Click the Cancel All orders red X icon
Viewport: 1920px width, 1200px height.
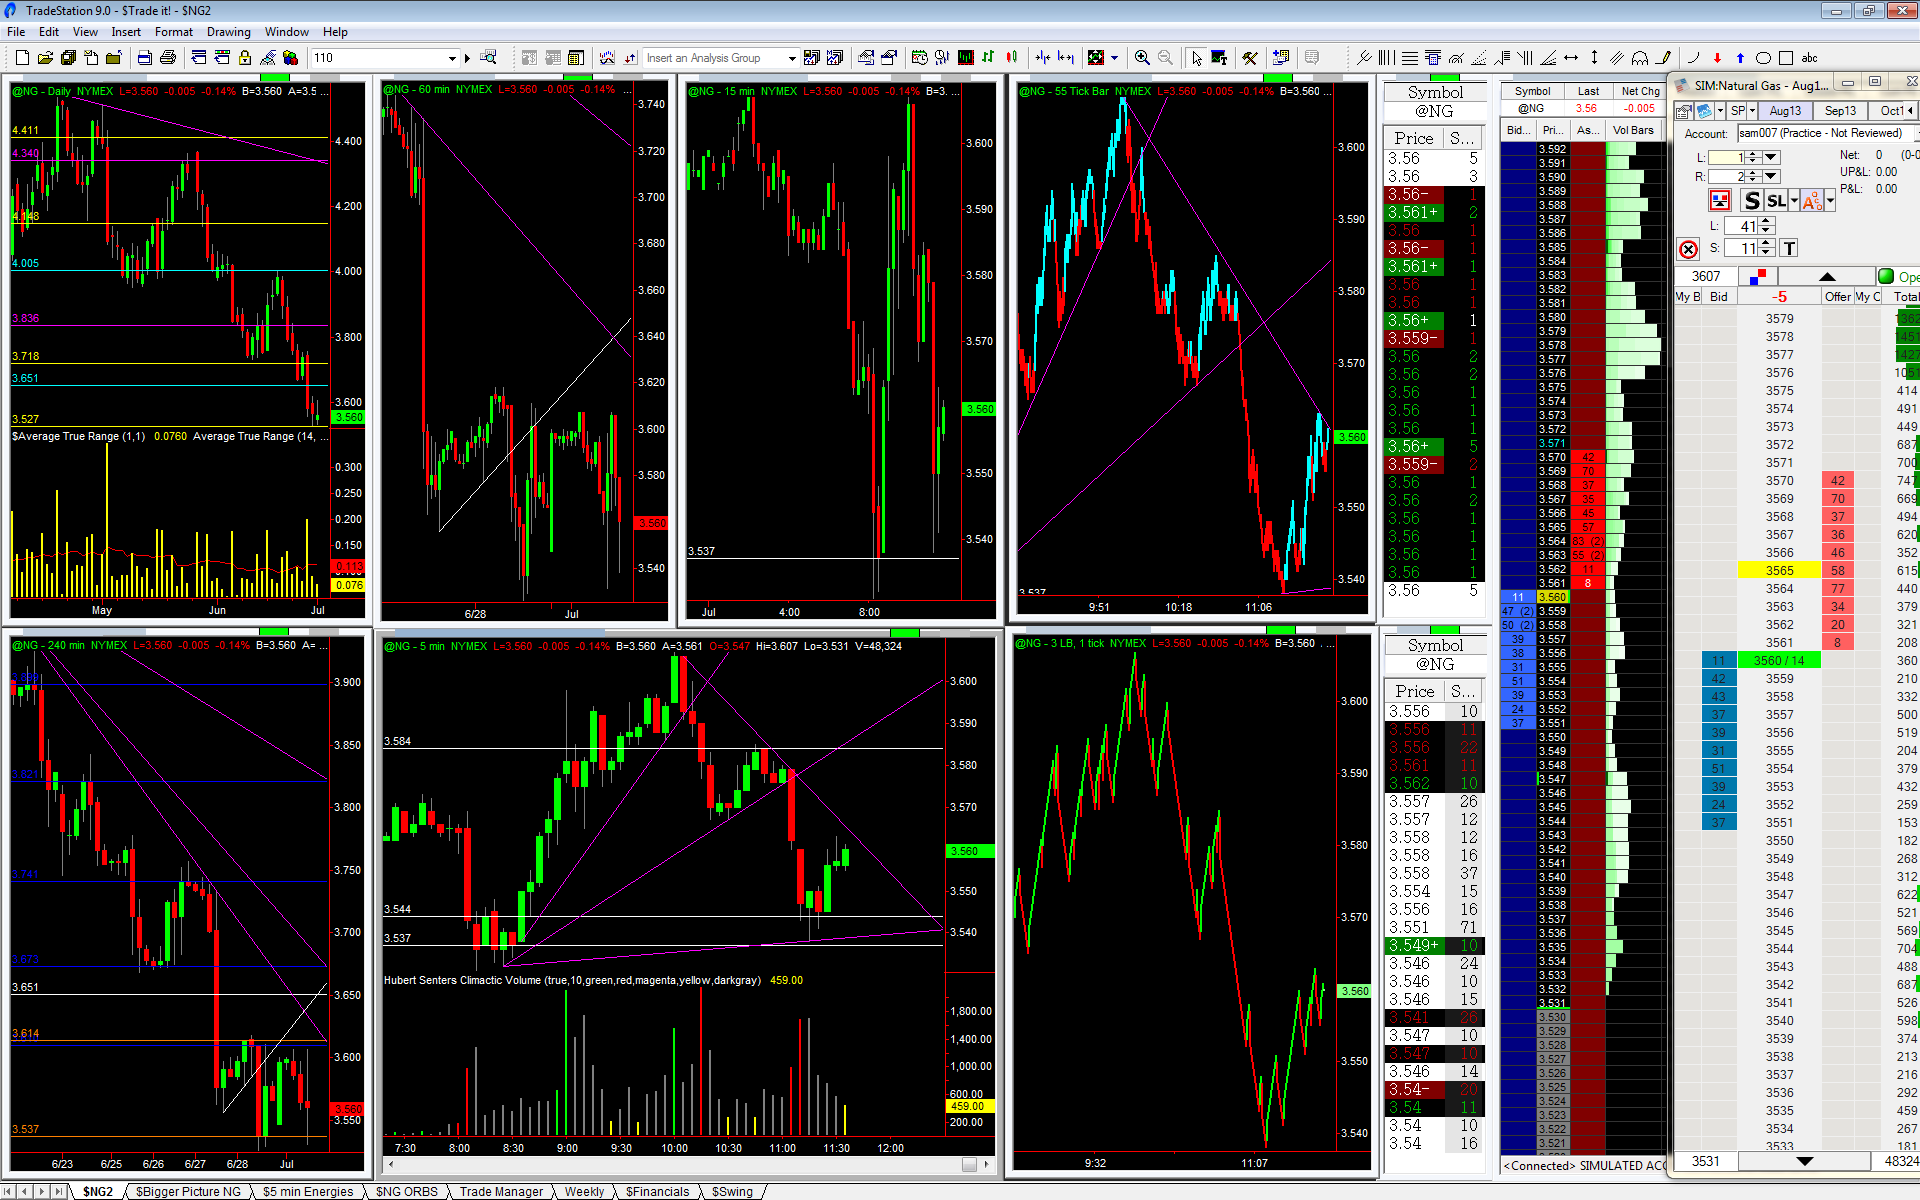(1688, 249)
